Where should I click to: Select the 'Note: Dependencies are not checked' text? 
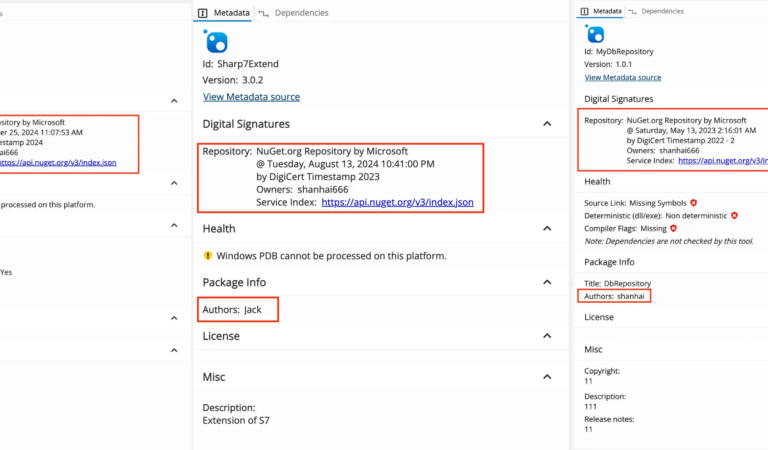669,241
